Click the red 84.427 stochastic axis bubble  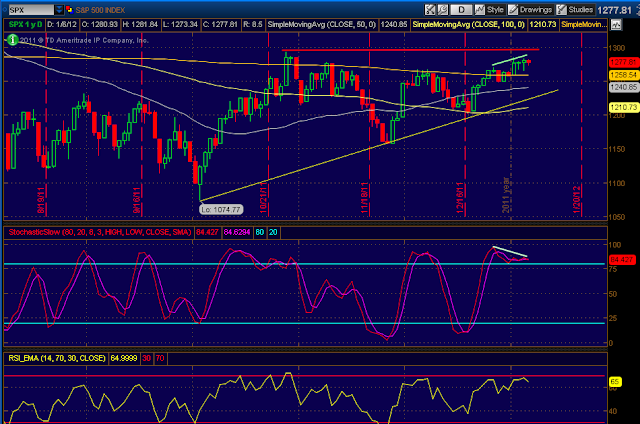pyautogui.click(x=622, y=260)
